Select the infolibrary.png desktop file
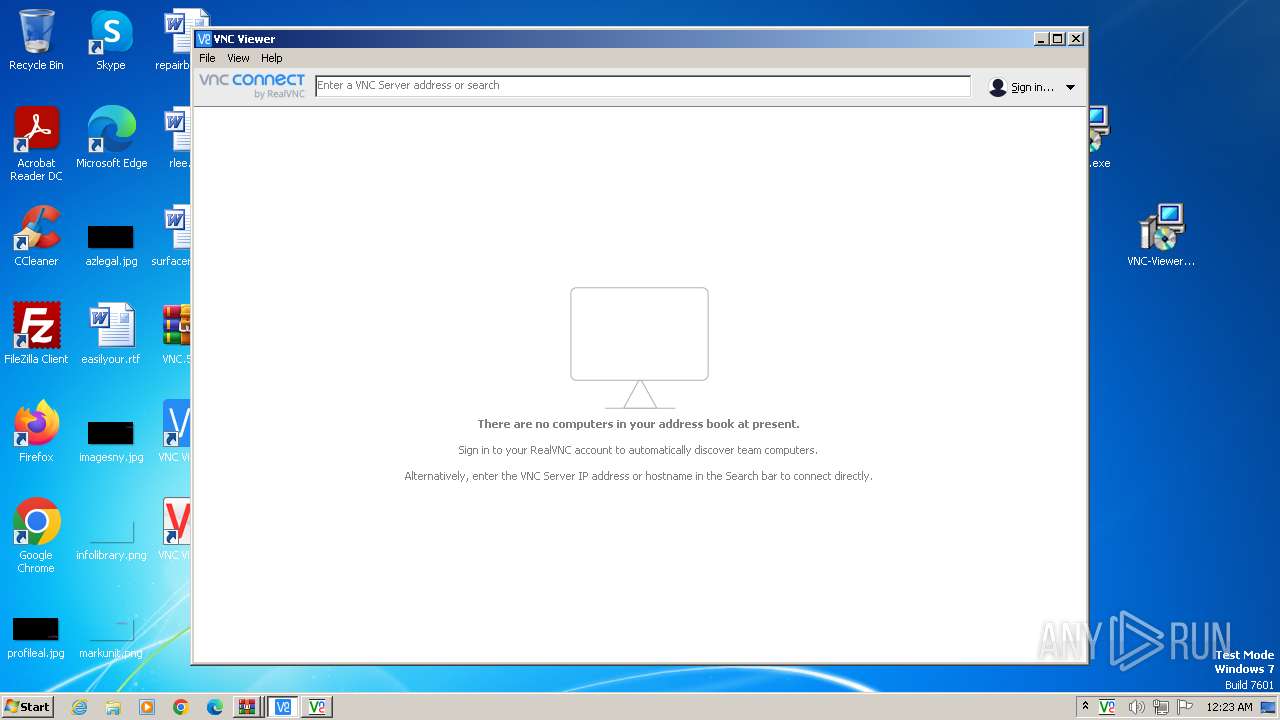This screenshot has width=1280, height=720. click(x=111, y=540)
